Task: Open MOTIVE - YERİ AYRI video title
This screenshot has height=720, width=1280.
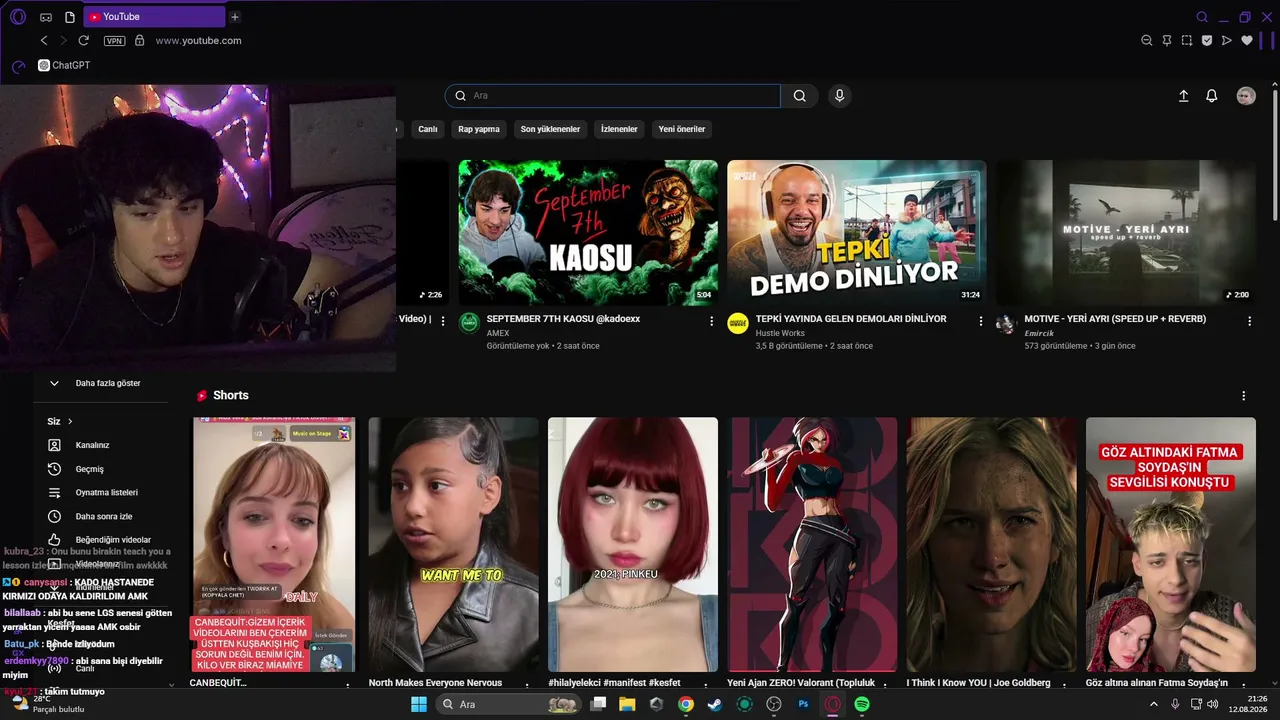Action: 1115,319
